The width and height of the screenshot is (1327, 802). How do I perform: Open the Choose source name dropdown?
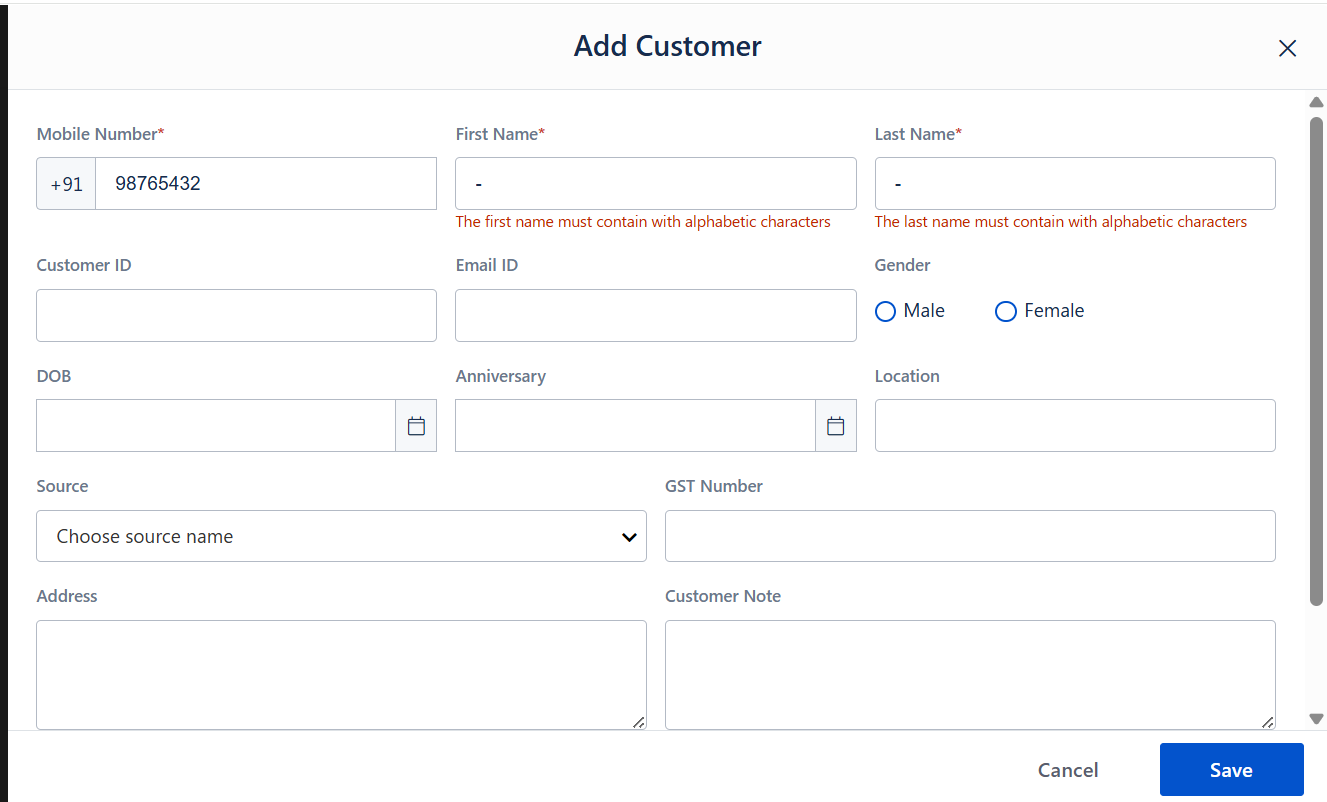click(341, 536)
